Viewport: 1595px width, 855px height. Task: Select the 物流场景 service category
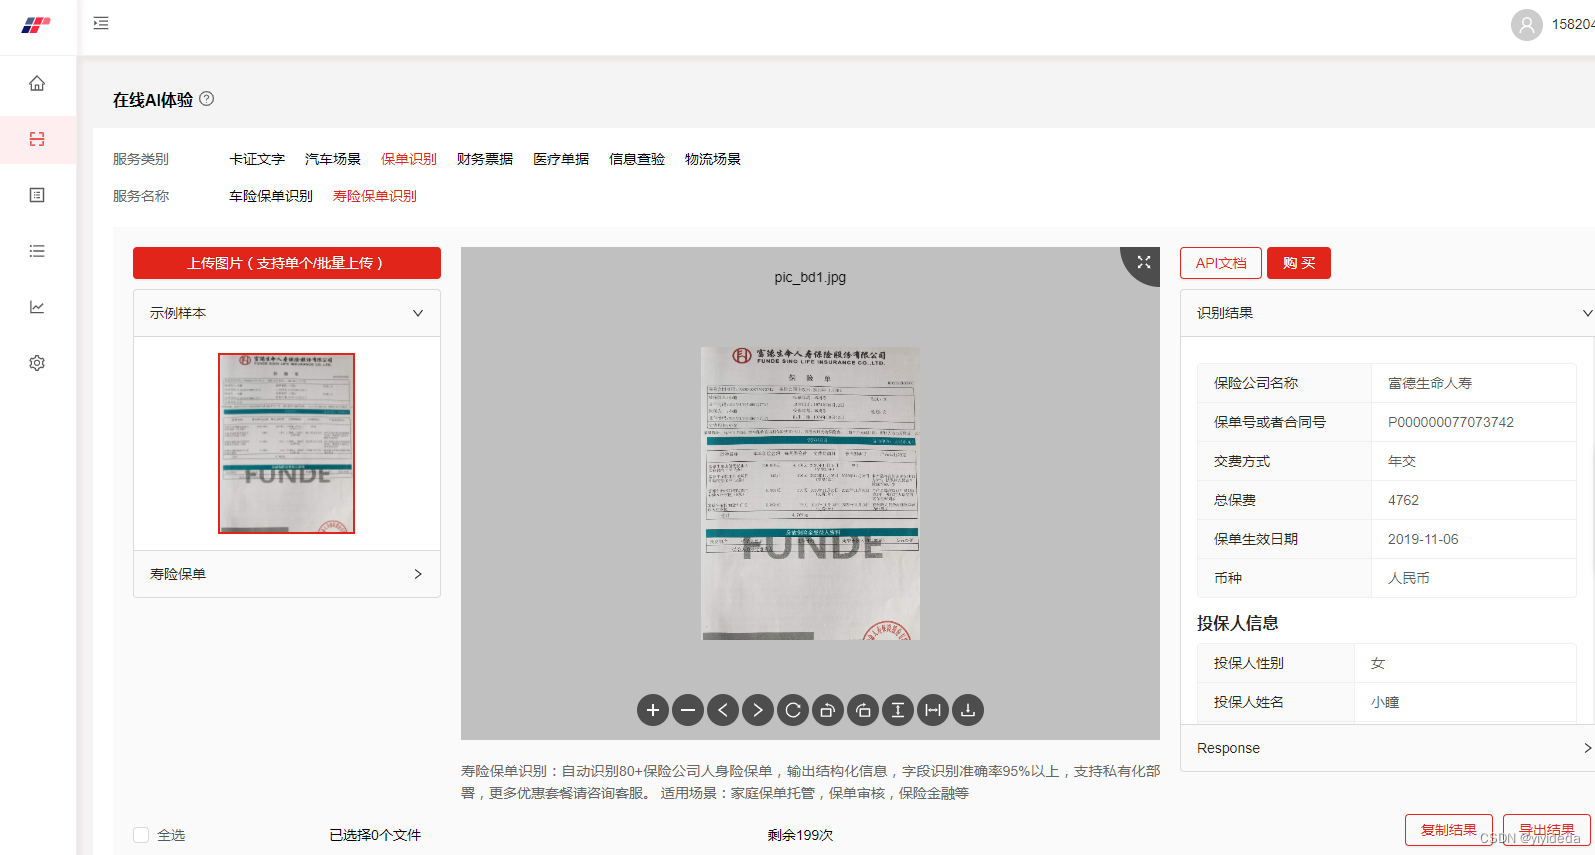713,159
